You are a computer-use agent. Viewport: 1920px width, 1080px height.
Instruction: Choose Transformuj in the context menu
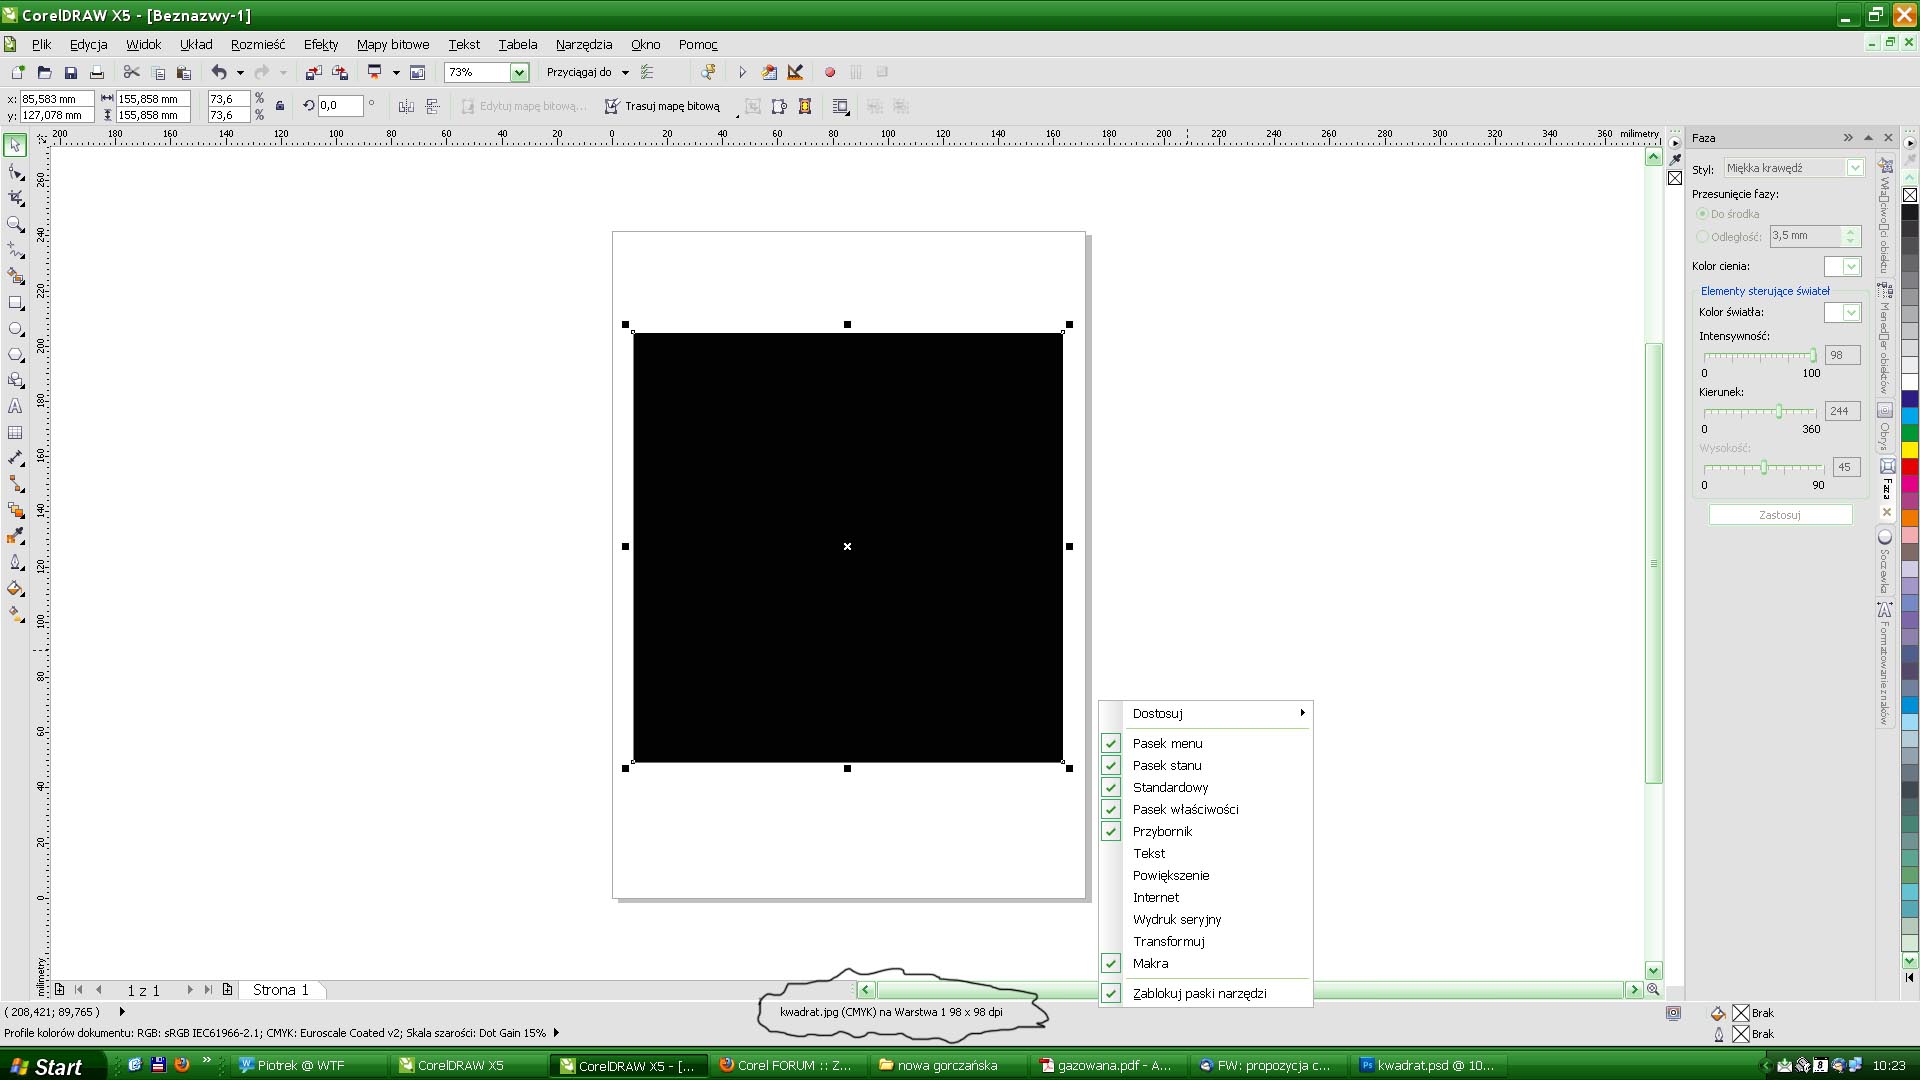tap(1168, 941)
